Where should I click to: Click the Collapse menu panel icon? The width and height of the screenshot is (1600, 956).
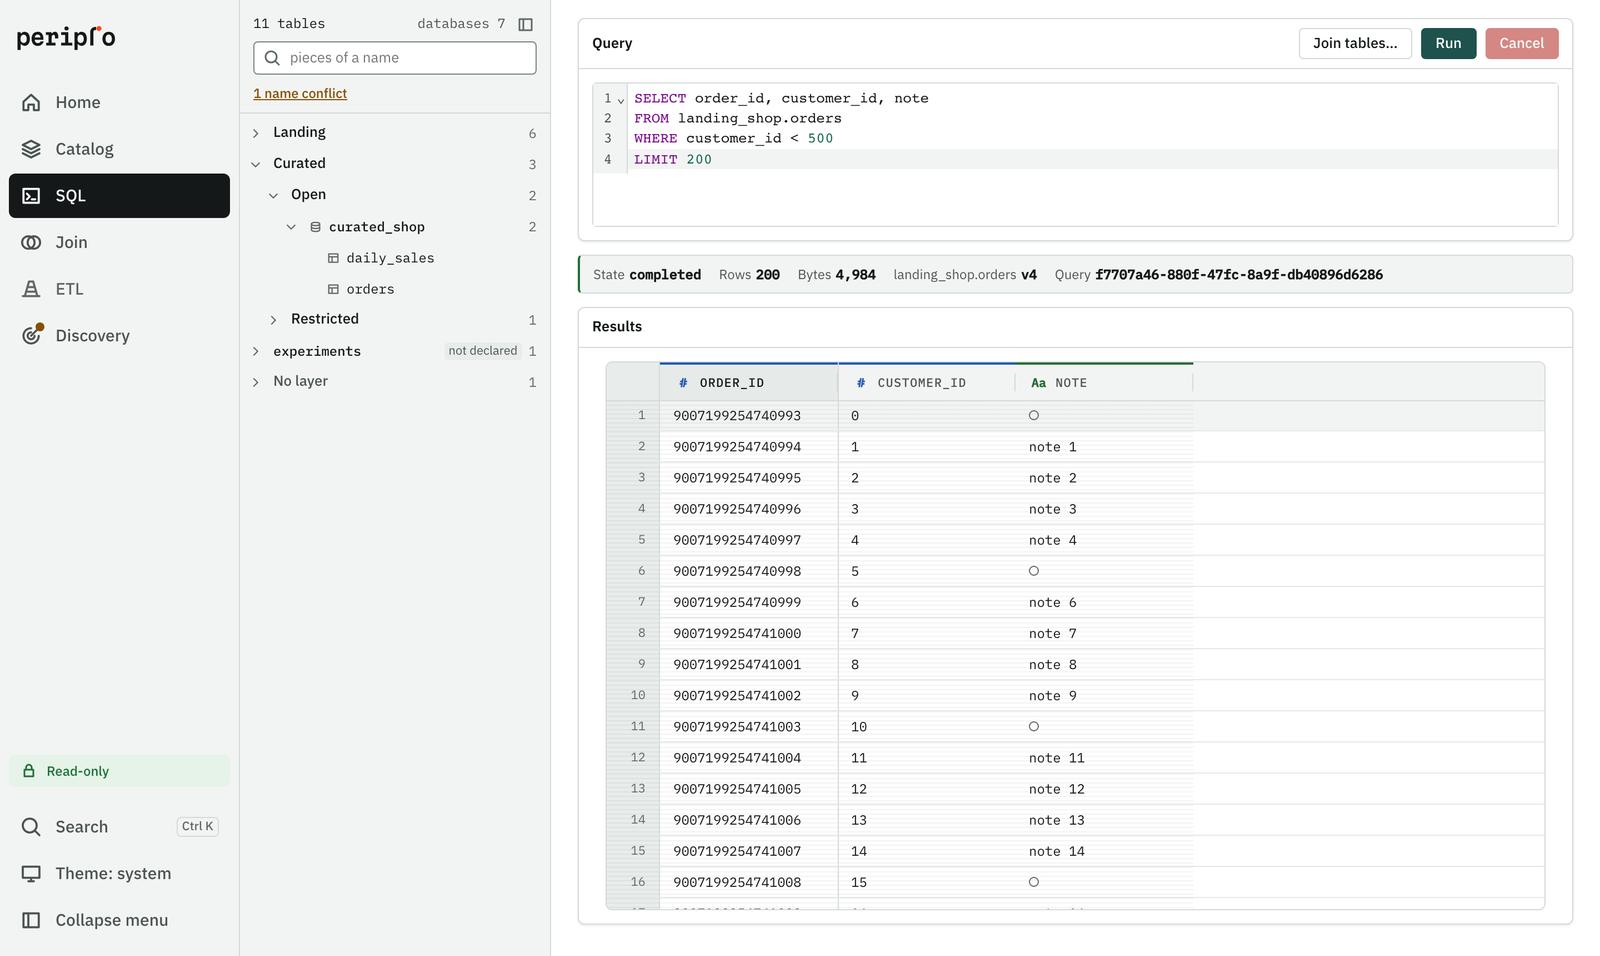[x=31, y=920]
